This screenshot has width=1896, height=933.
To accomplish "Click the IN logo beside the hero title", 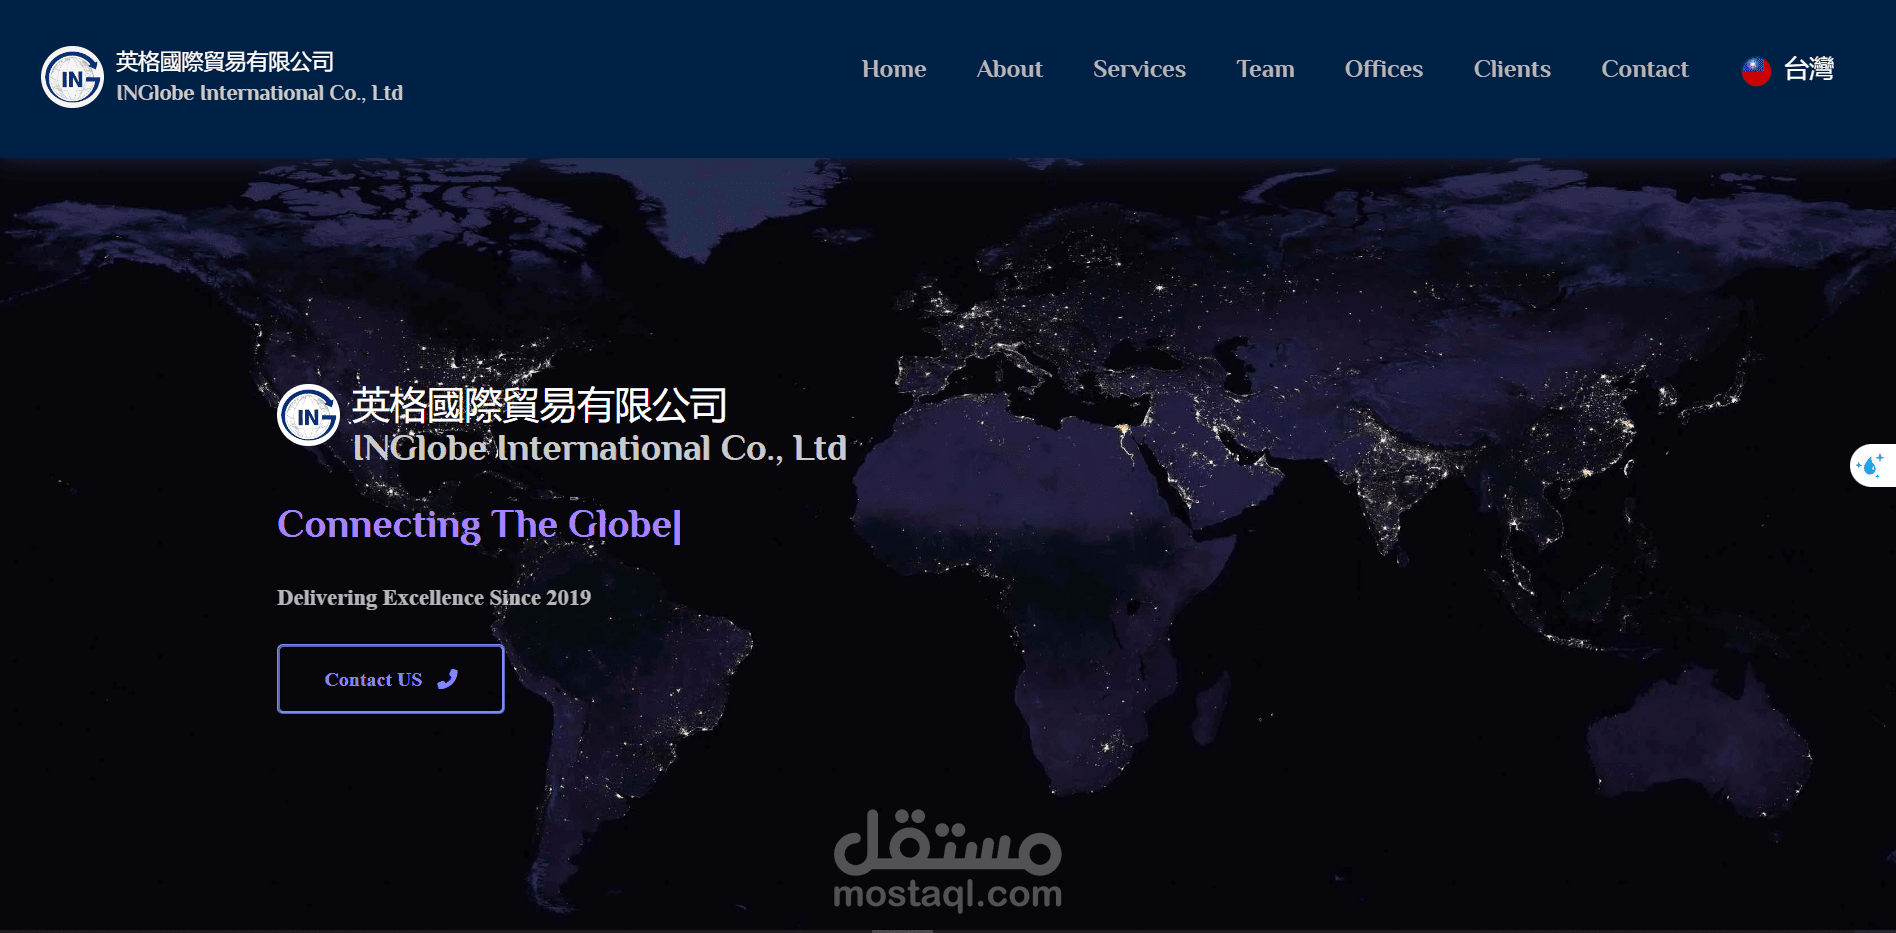I will pyautogui.click(x=308, y=414).
